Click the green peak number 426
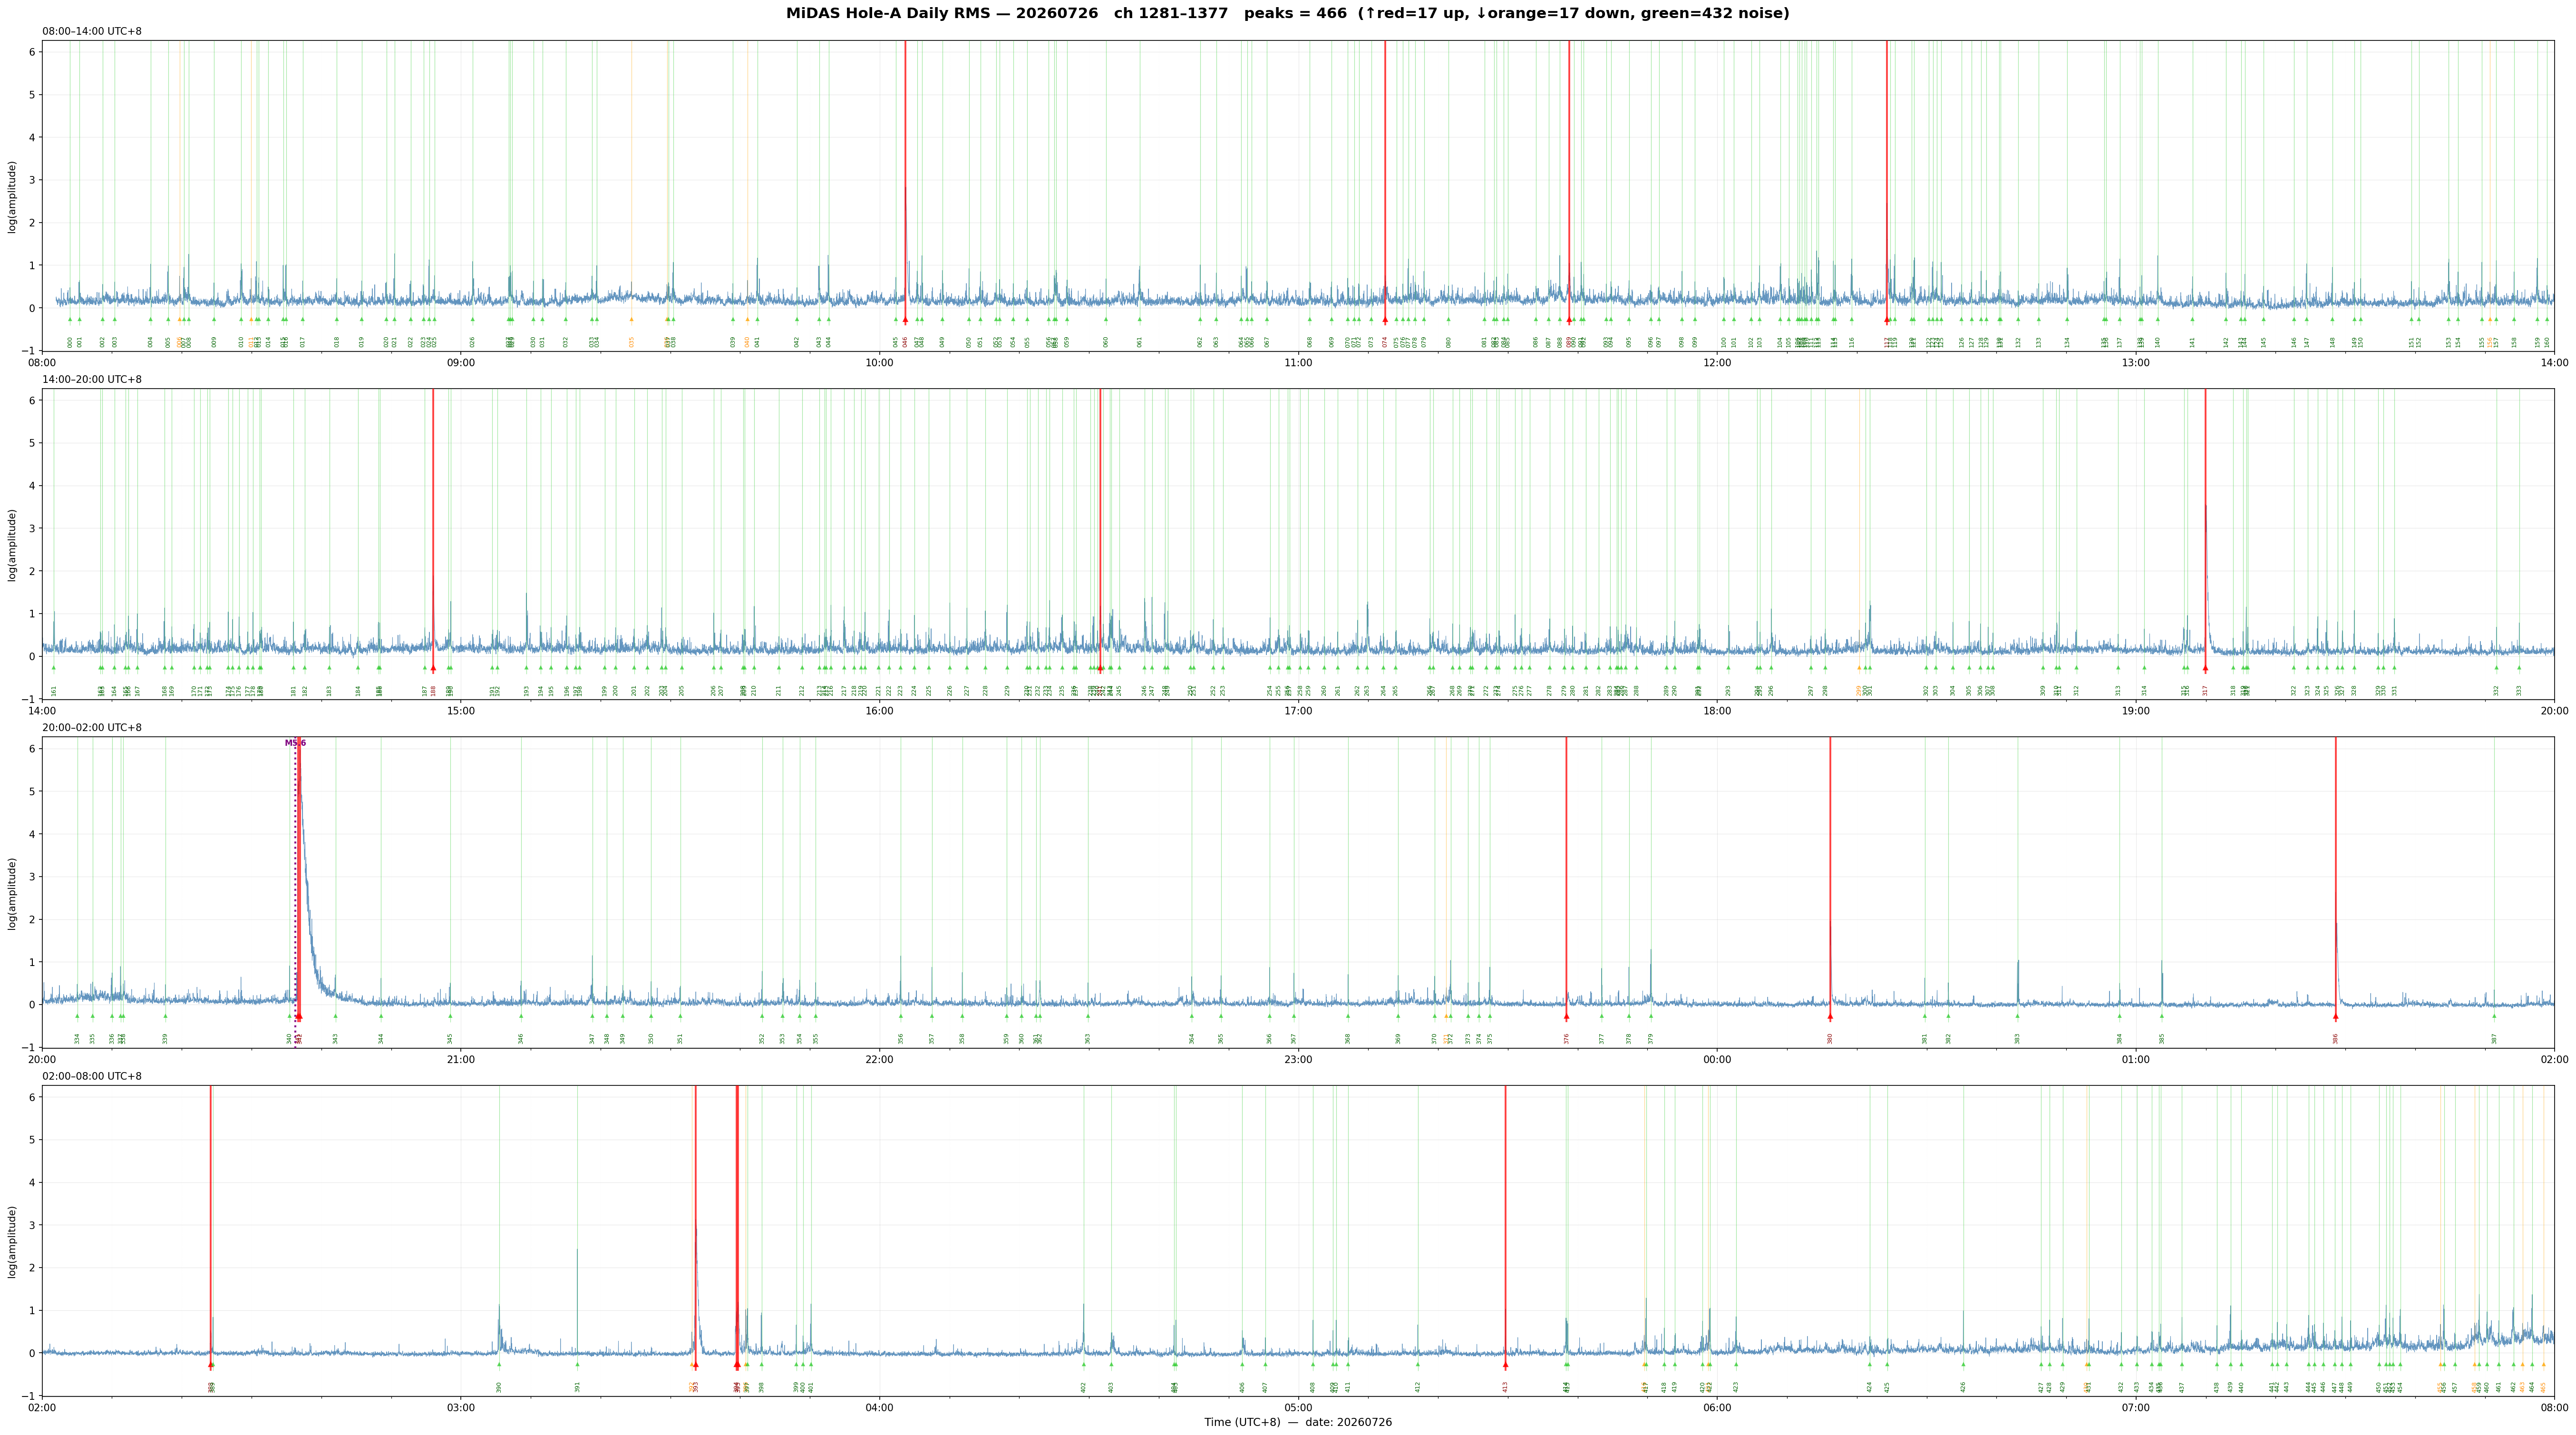Image resolution: width=2576 pixels, height=1435 pixels. tap(1963, 1387)
